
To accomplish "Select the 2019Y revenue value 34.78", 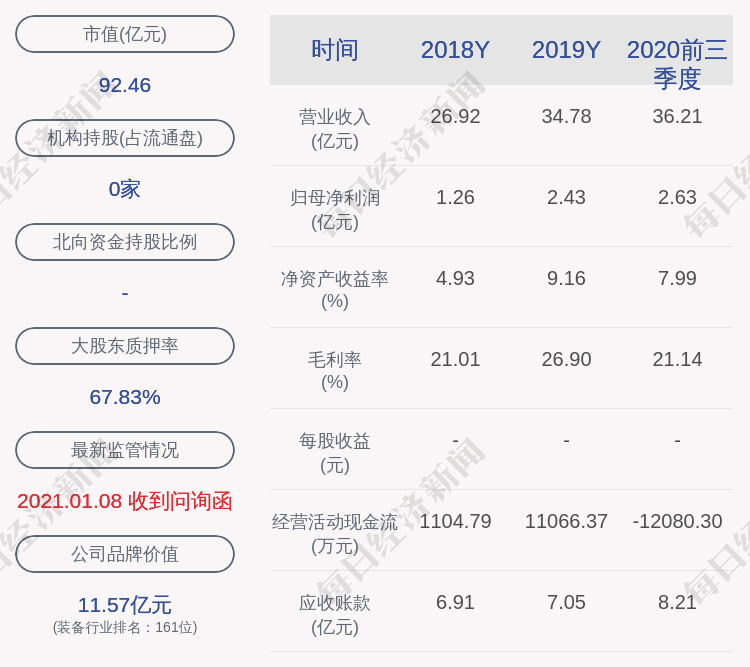I will pos(566,116).
